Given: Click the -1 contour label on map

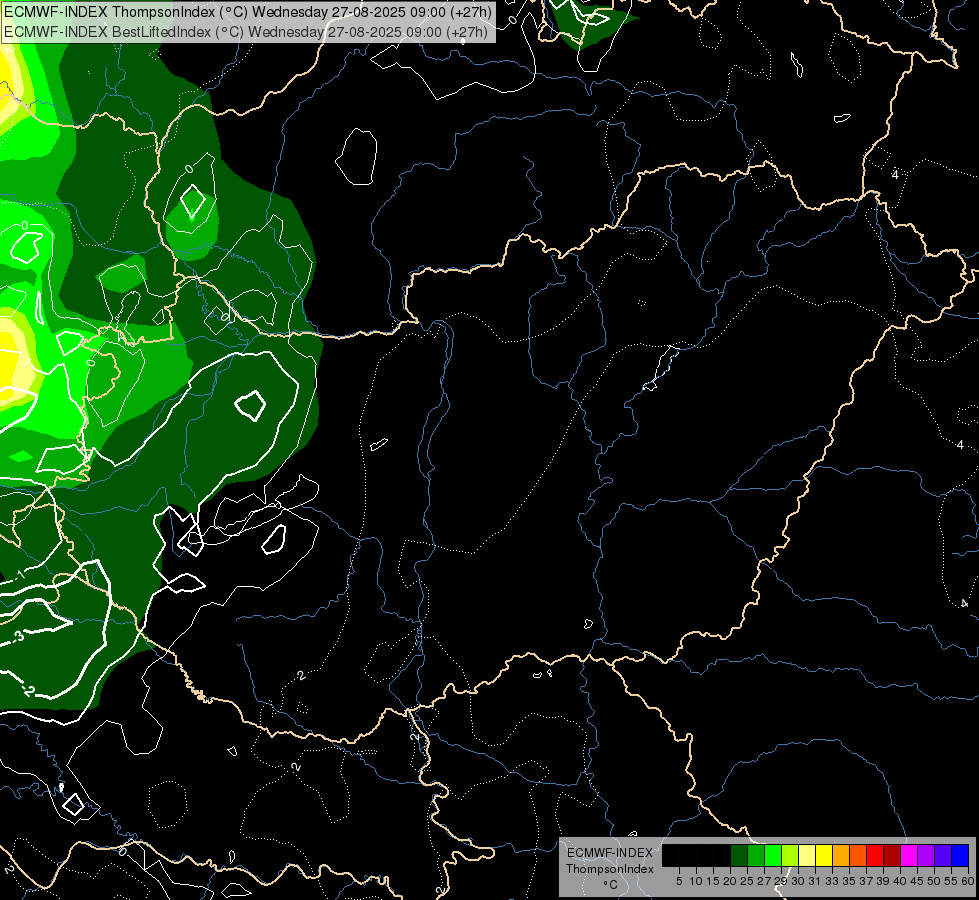Looking at the screenshot, I should 19,573.
